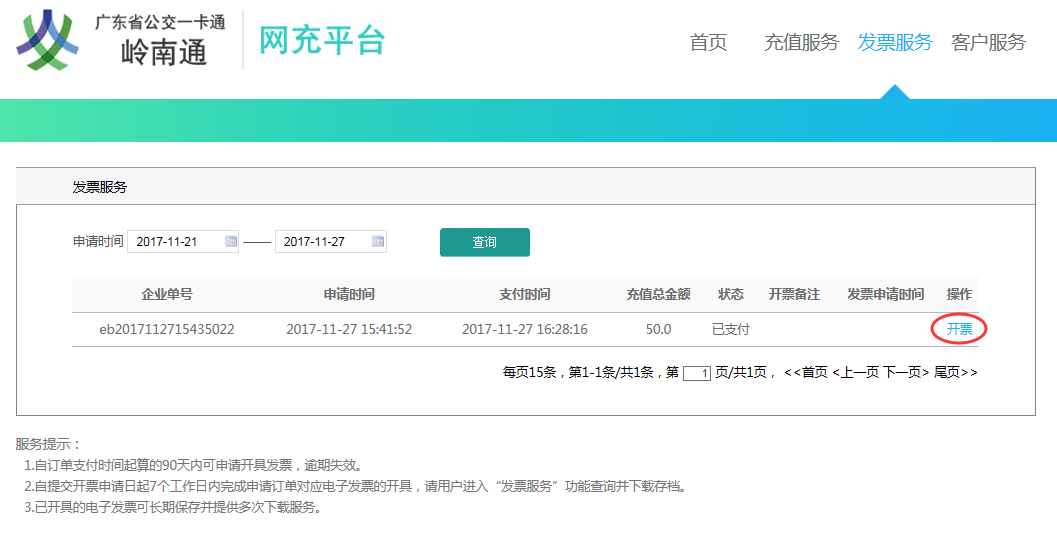Click the start date field 2017-11-21
This screenshot has height=533, width=1057.
coord(183,242)
